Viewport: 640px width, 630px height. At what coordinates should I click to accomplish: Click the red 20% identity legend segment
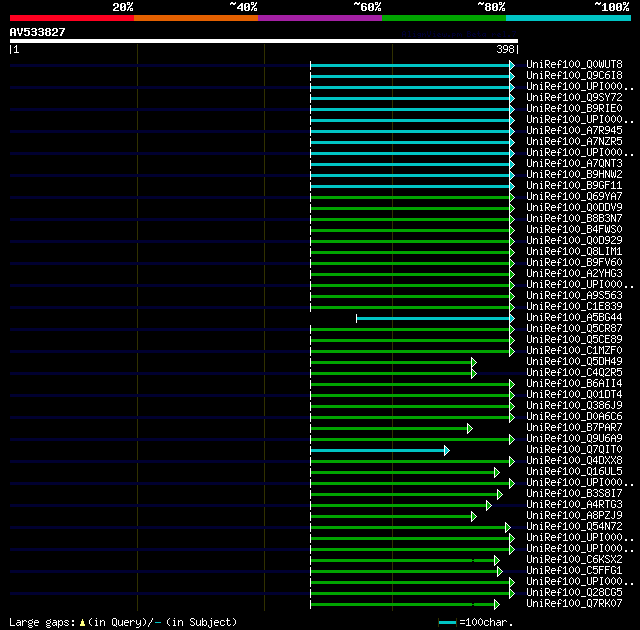(72, 18)
